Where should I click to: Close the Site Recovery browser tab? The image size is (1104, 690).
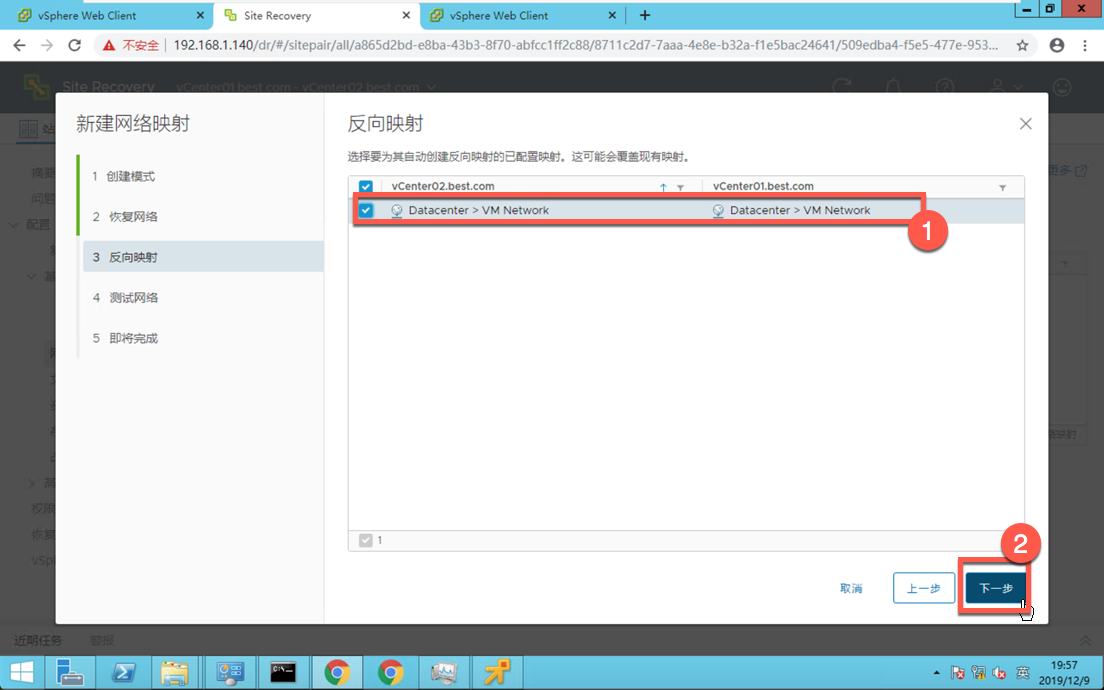coord(406,15)
